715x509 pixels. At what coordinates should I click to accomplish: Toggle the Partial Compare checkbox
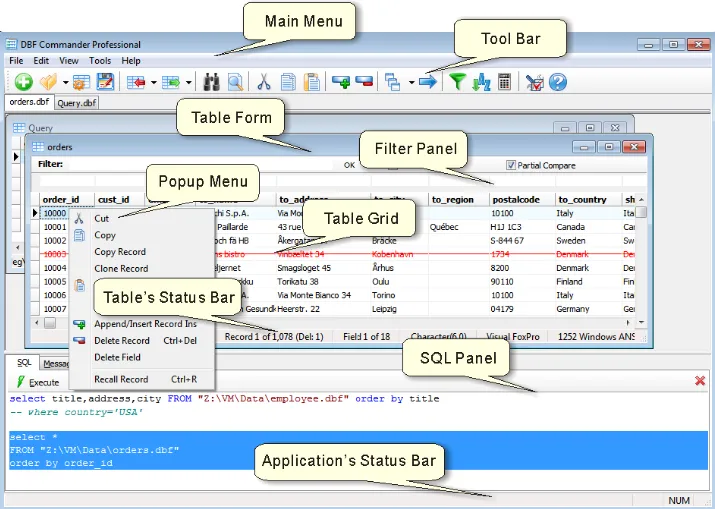tap(511, 165)
